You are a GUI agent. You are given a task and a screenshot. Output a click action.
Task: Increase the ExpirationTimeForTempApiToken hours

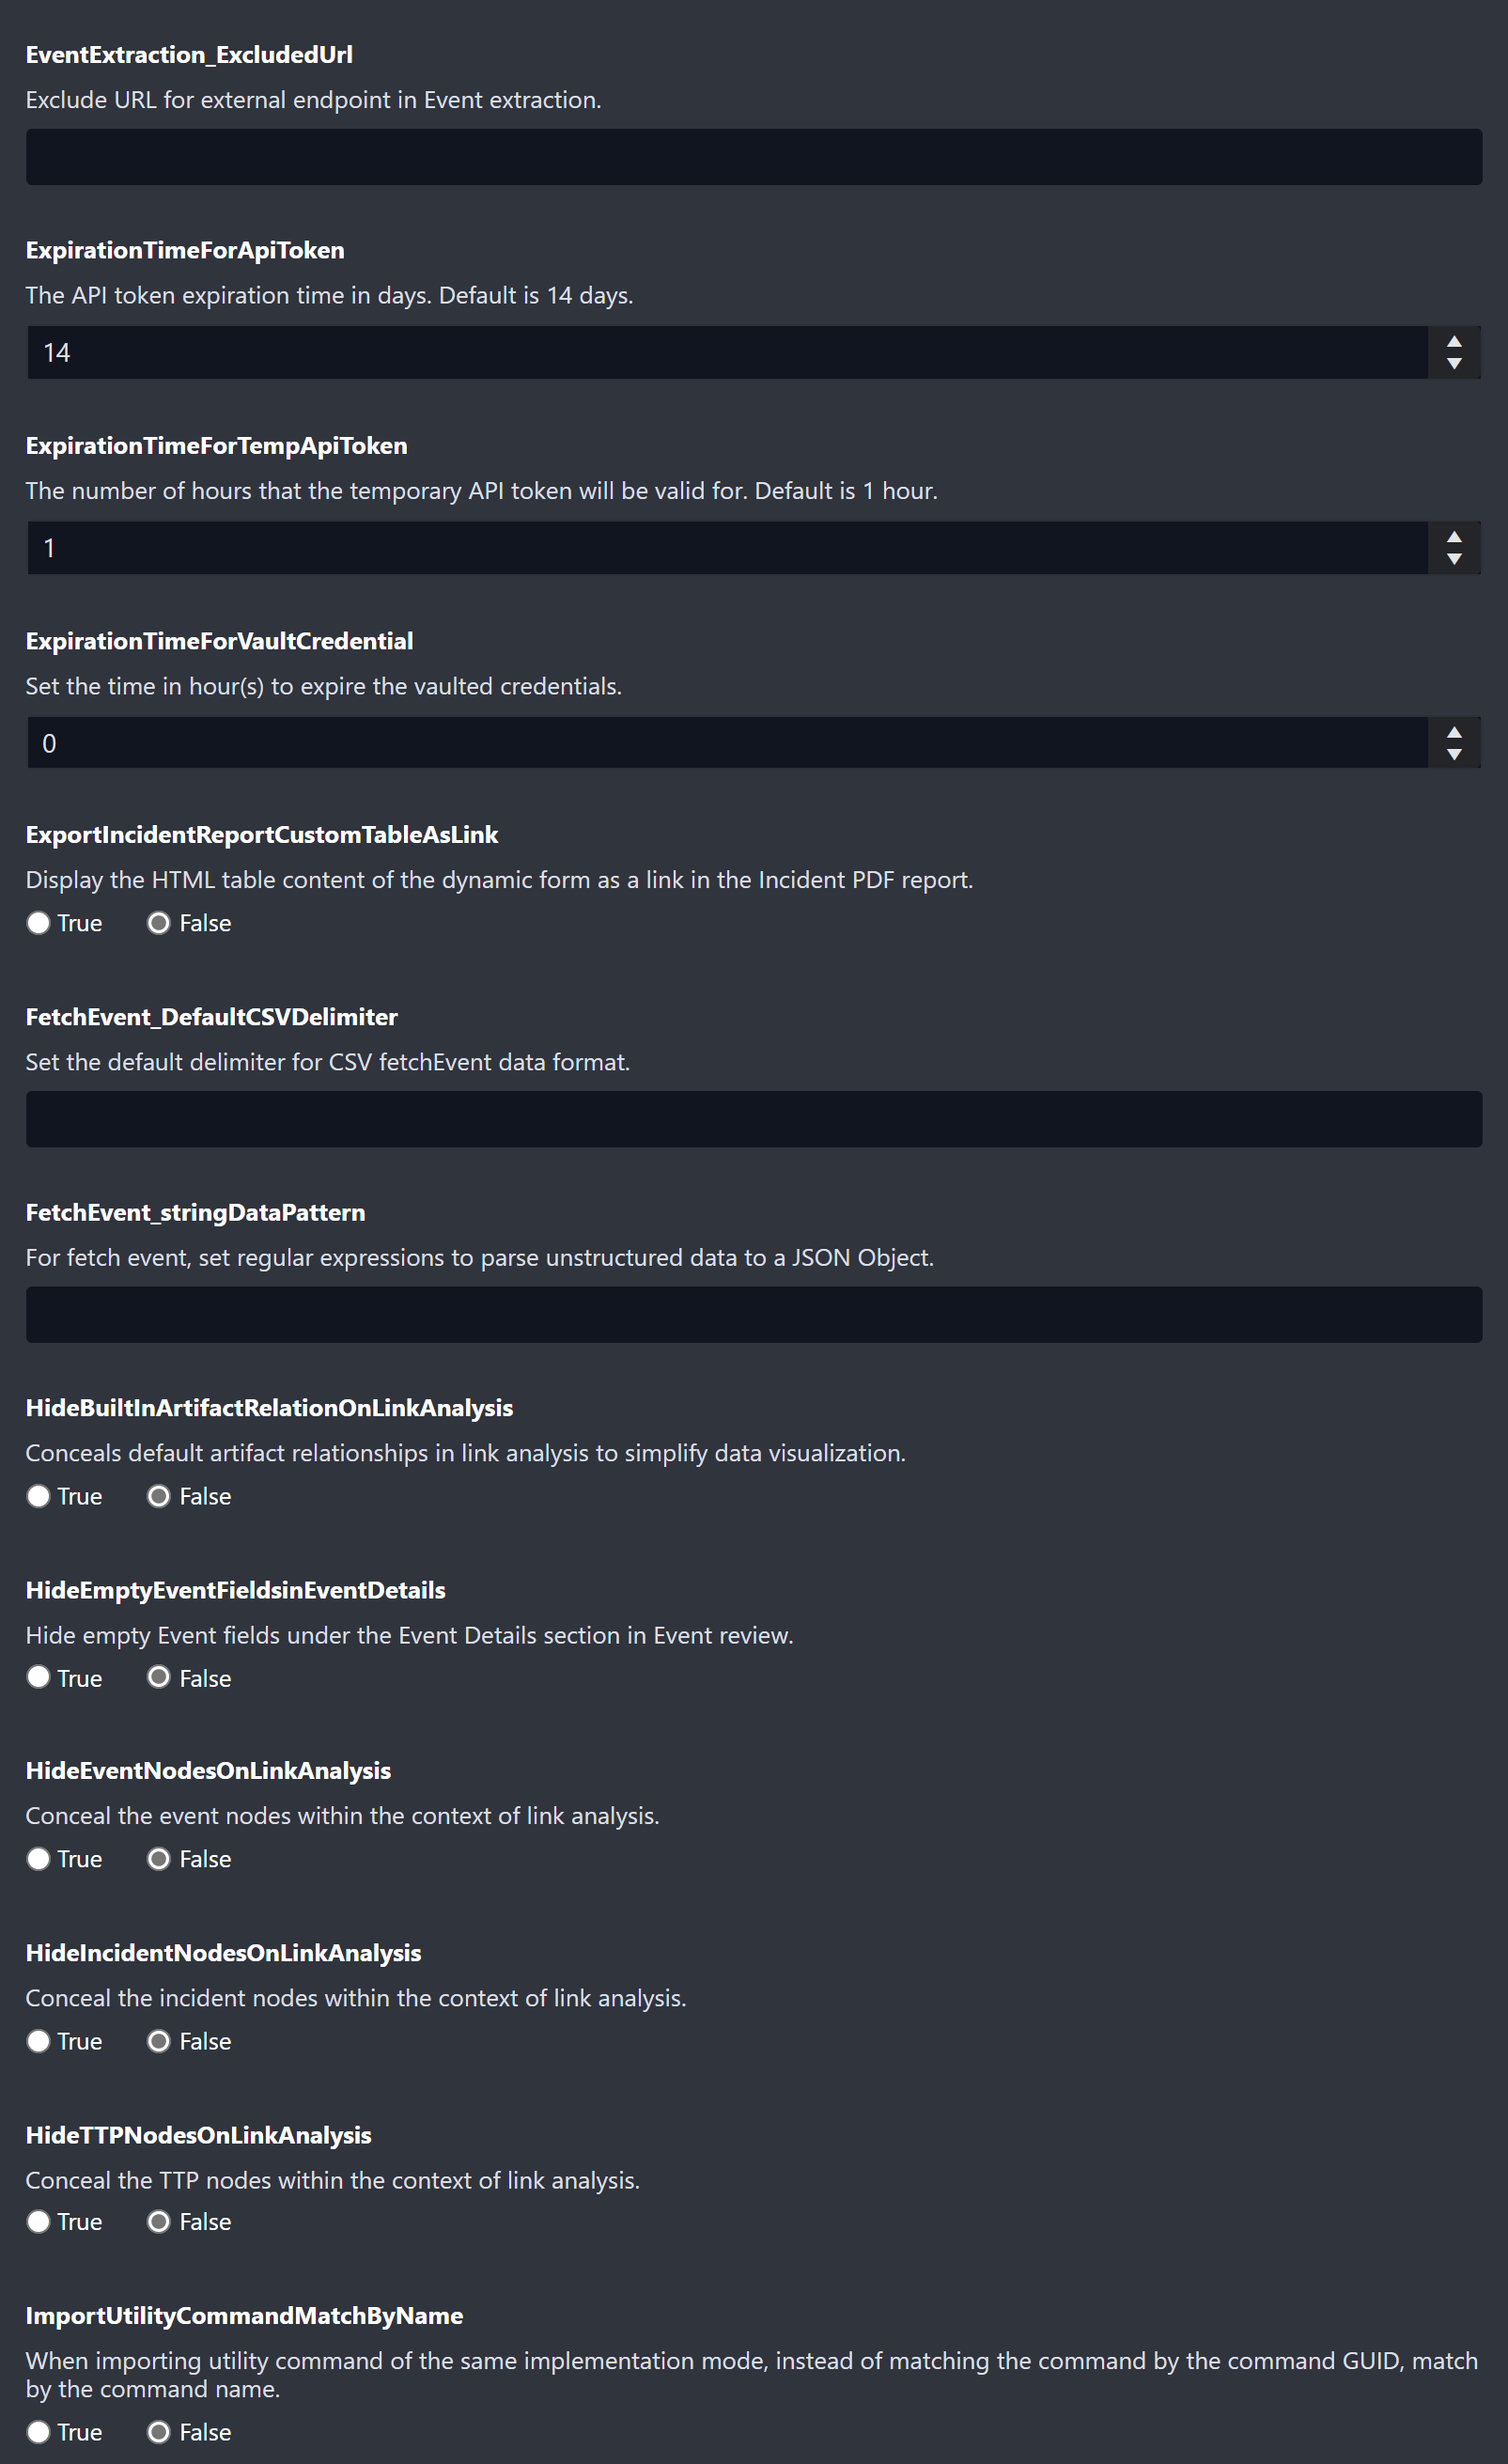(x=1454, y=537)
